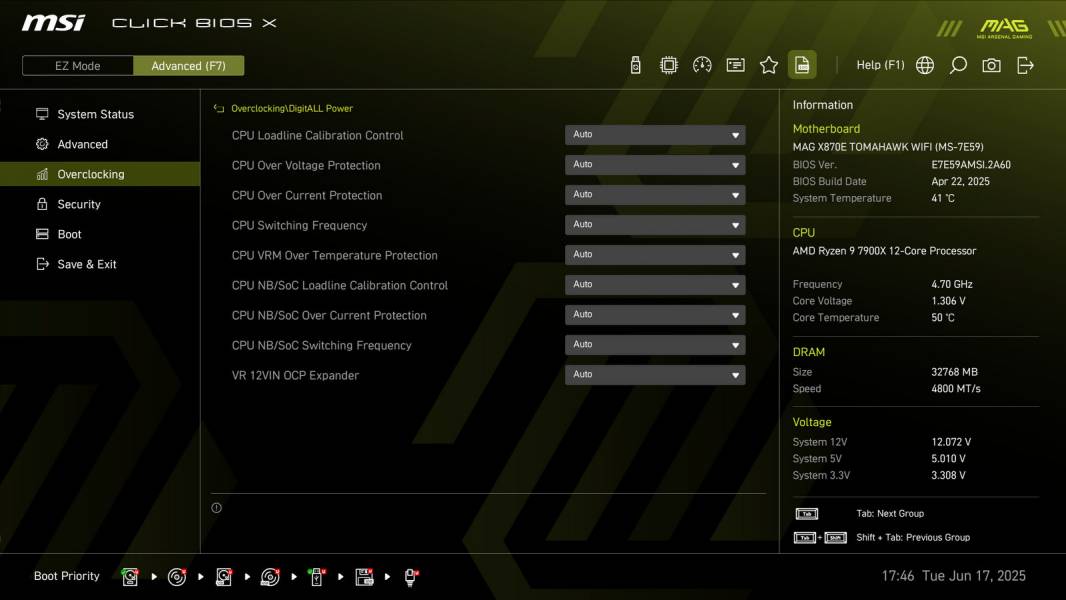
Task: Click the highlighted document icon in toolbar
Action: [802, 65]
